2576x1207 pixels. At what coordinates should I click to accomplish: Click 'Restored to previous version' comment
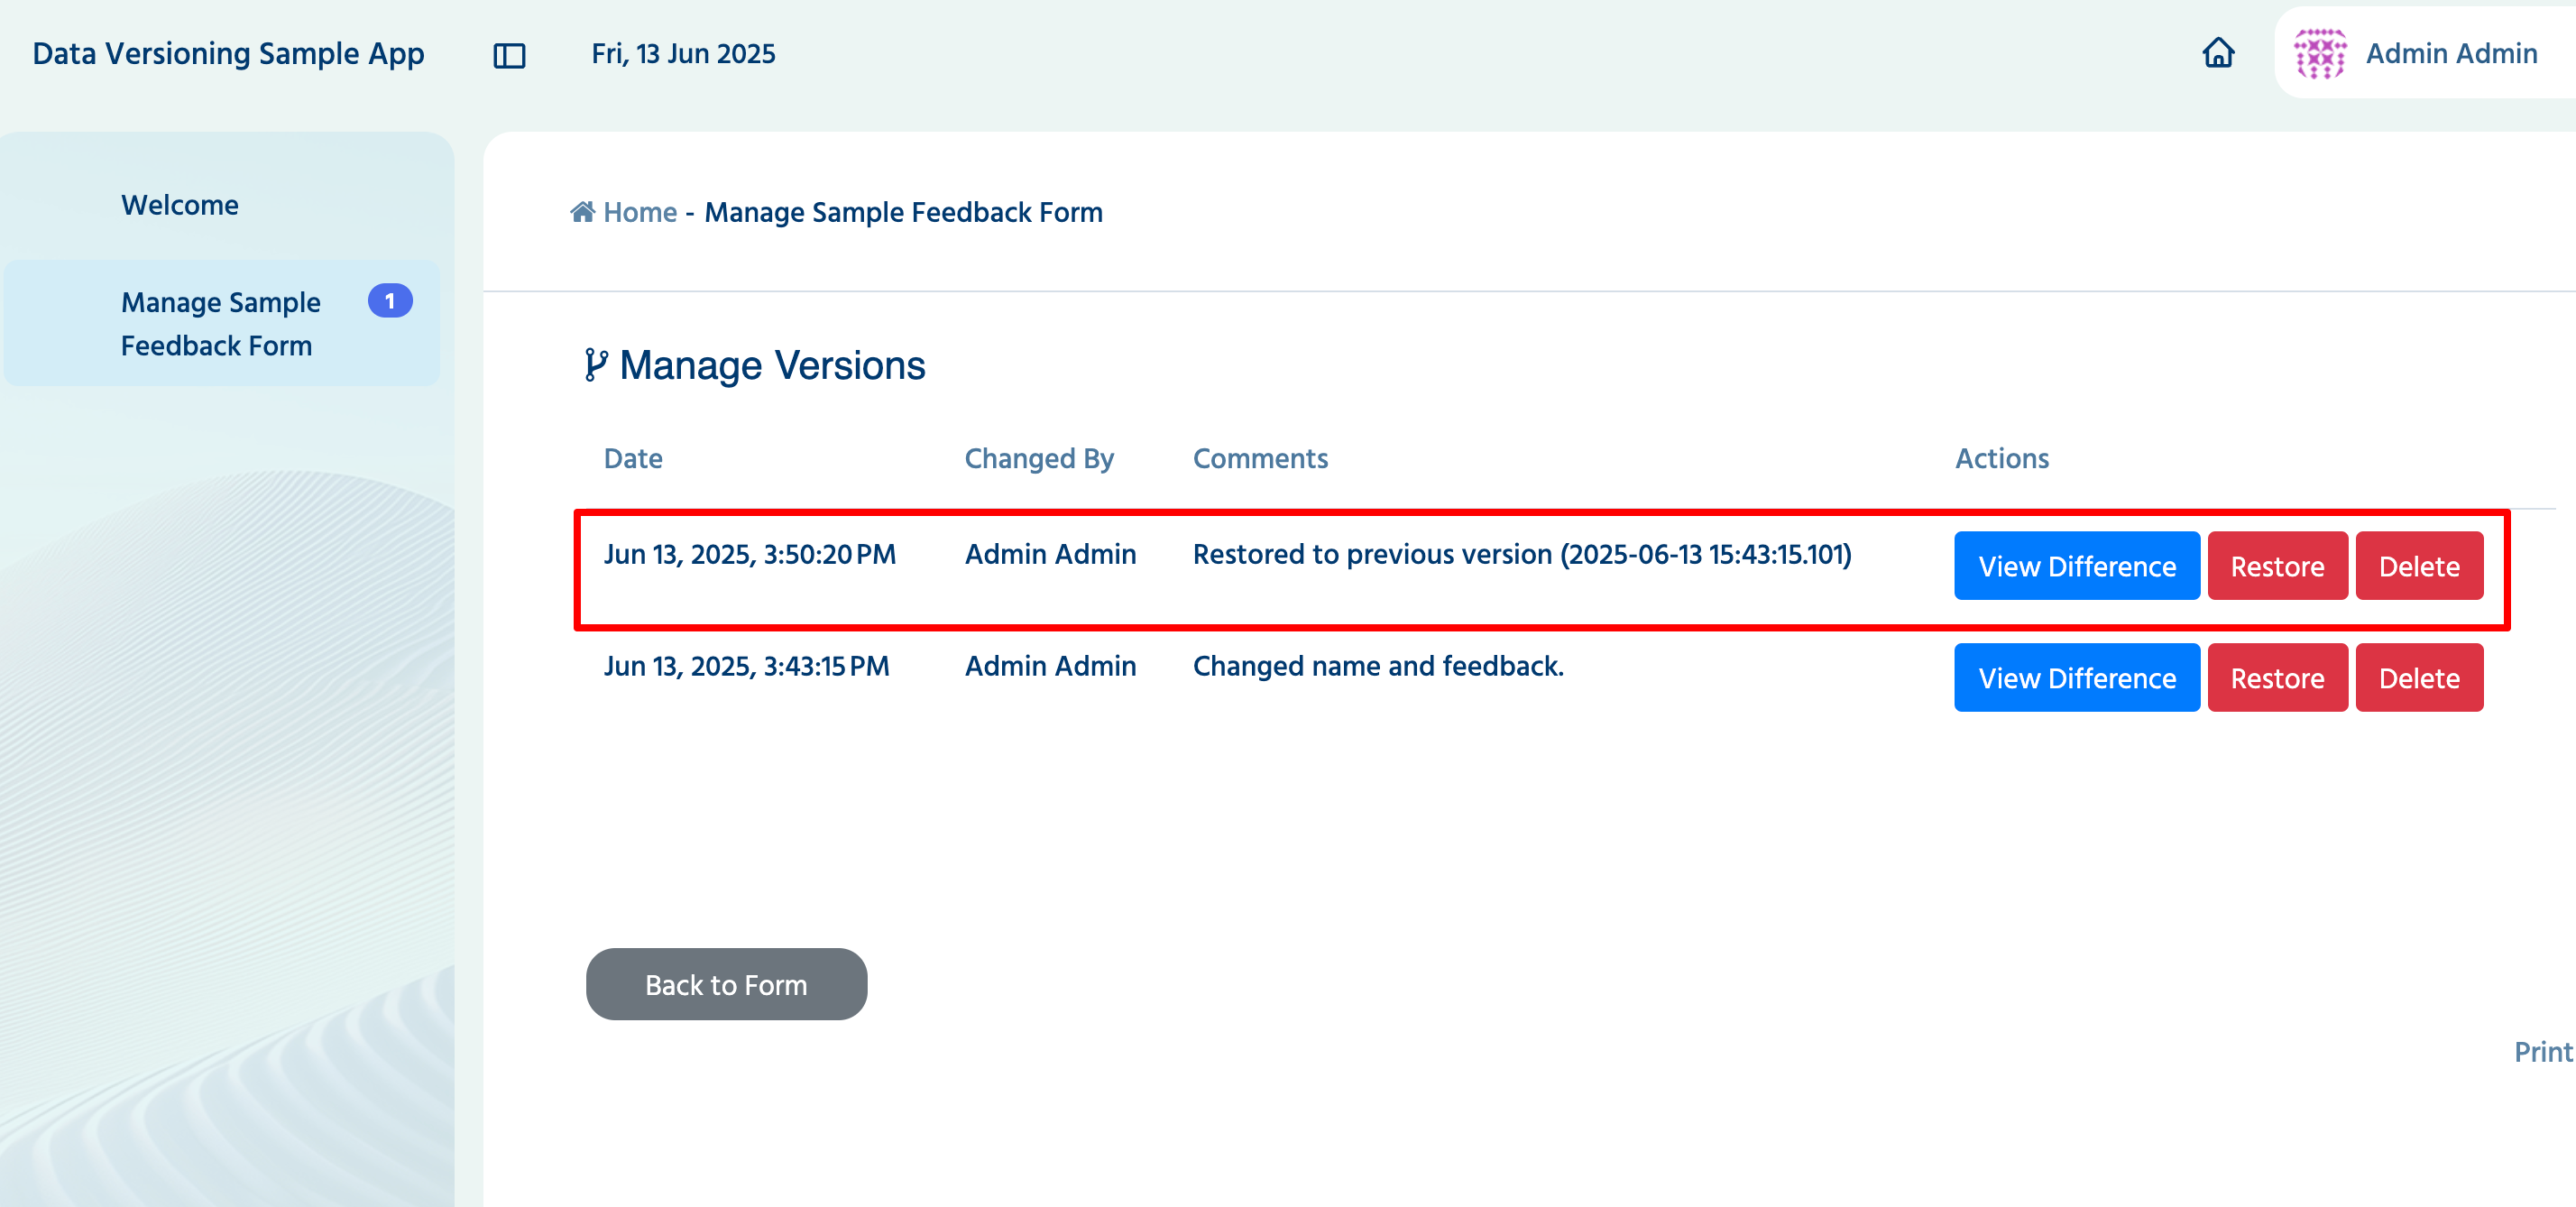click(x=1522, y=555)
